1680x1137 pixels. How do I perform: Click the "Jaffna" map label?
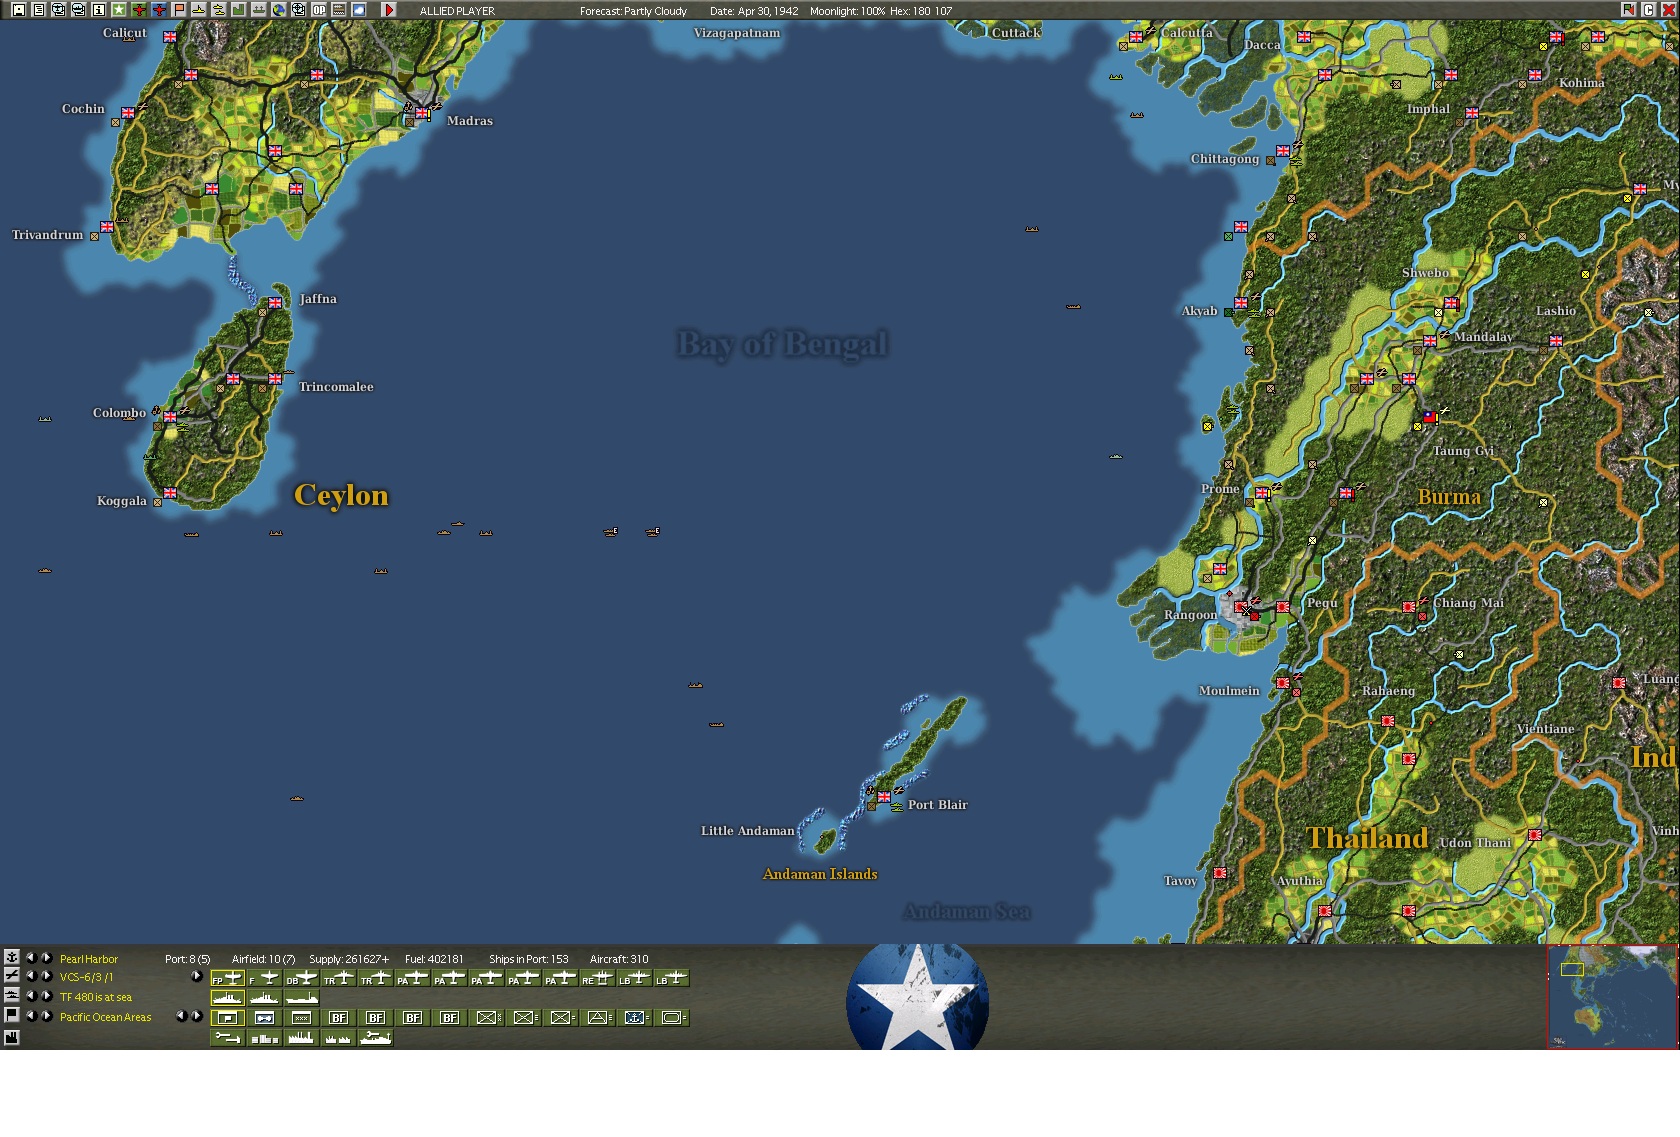coord(318,299)
